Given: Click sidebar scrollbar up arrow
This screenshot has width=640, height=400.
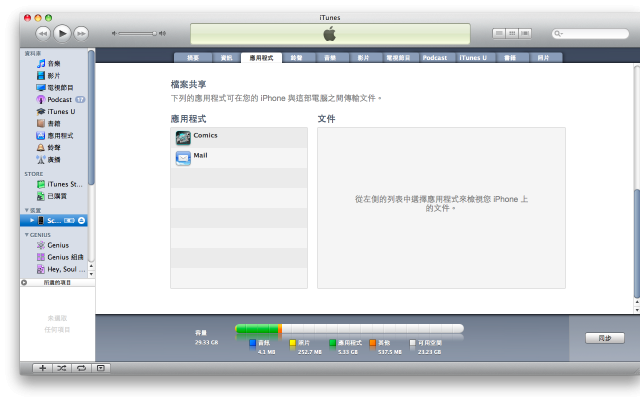Looking at the screenshot, I should 91,266.
